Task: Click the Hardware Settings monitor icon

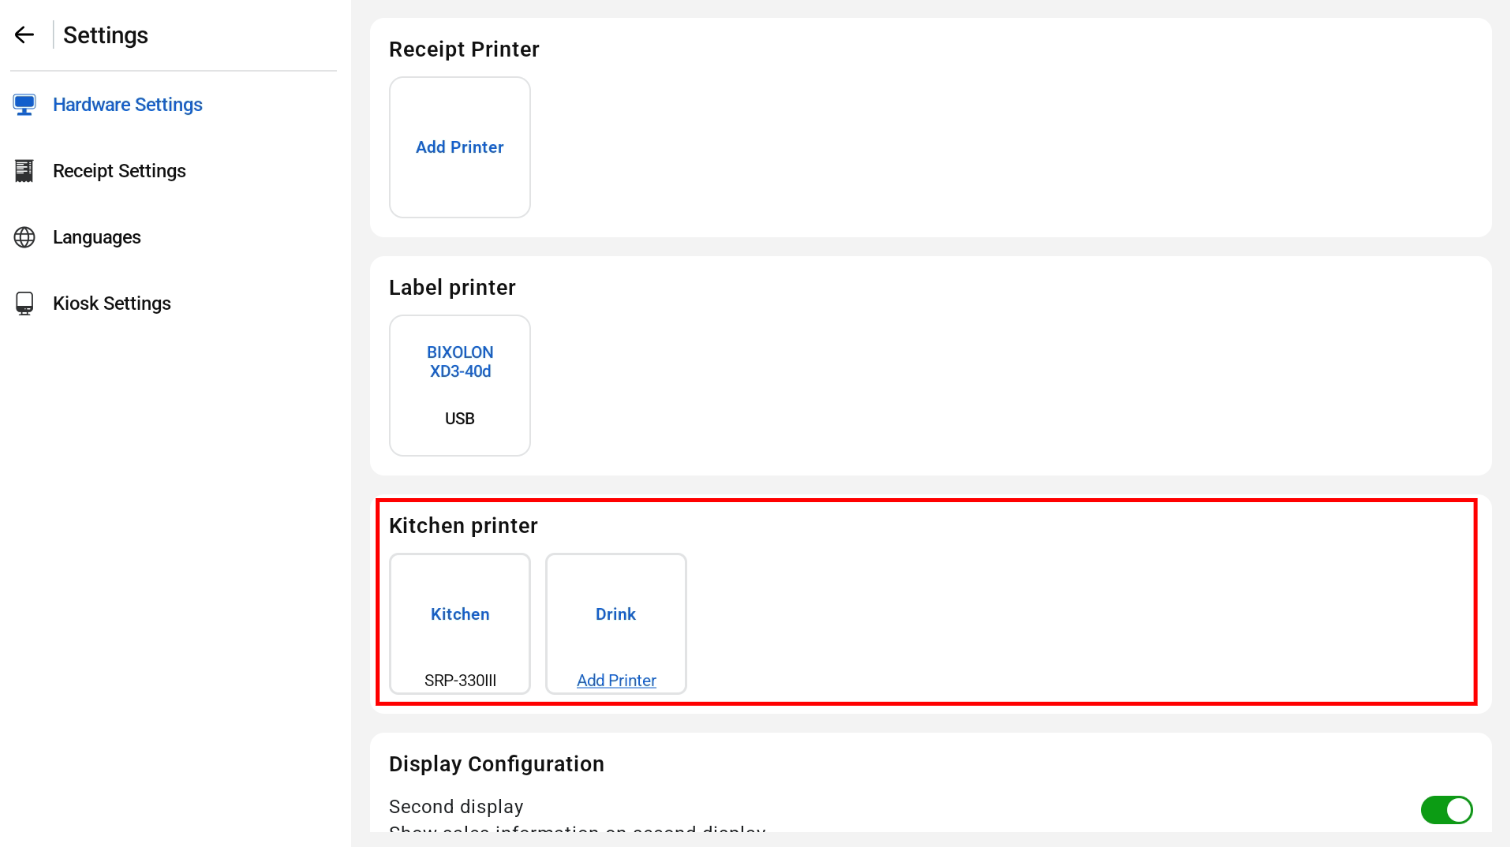Action: tap(25, 105)
